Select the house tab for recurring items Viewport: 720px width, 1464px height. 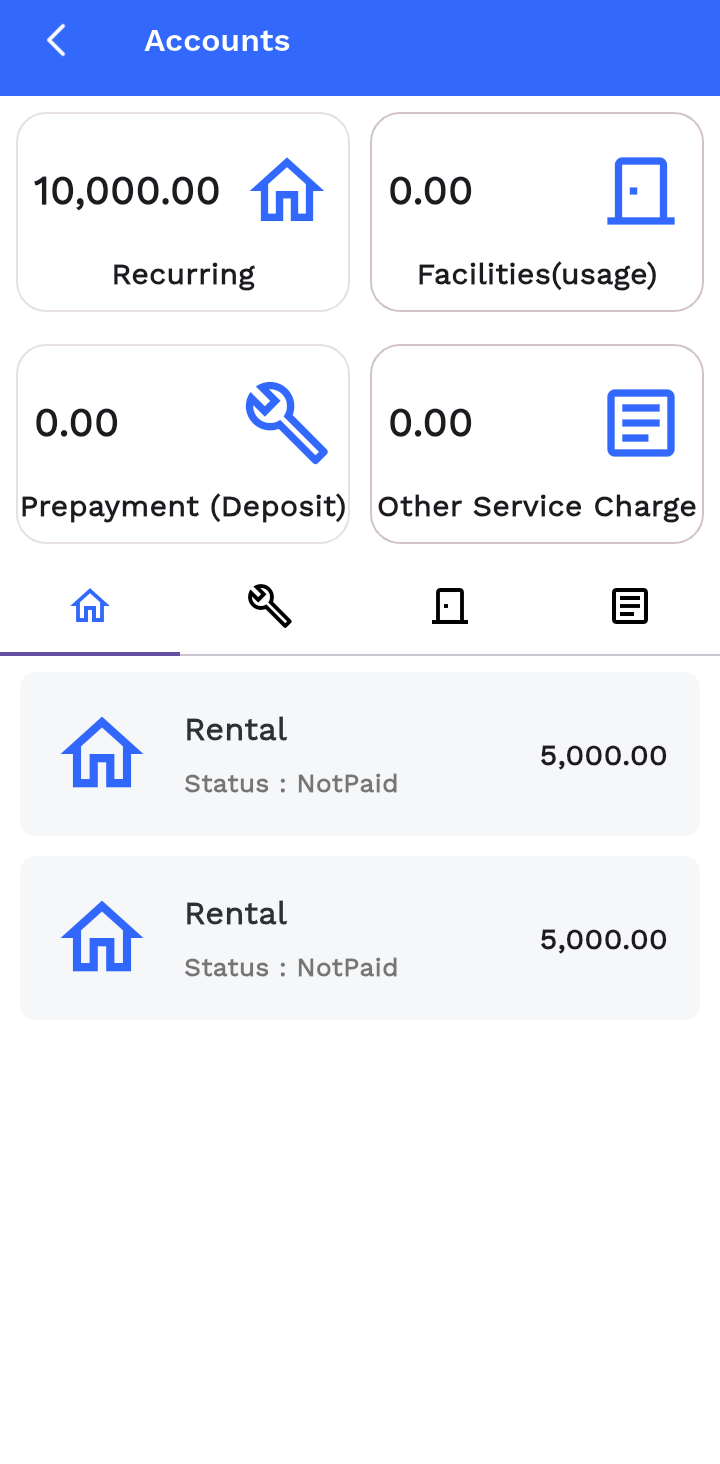(90, 606)
